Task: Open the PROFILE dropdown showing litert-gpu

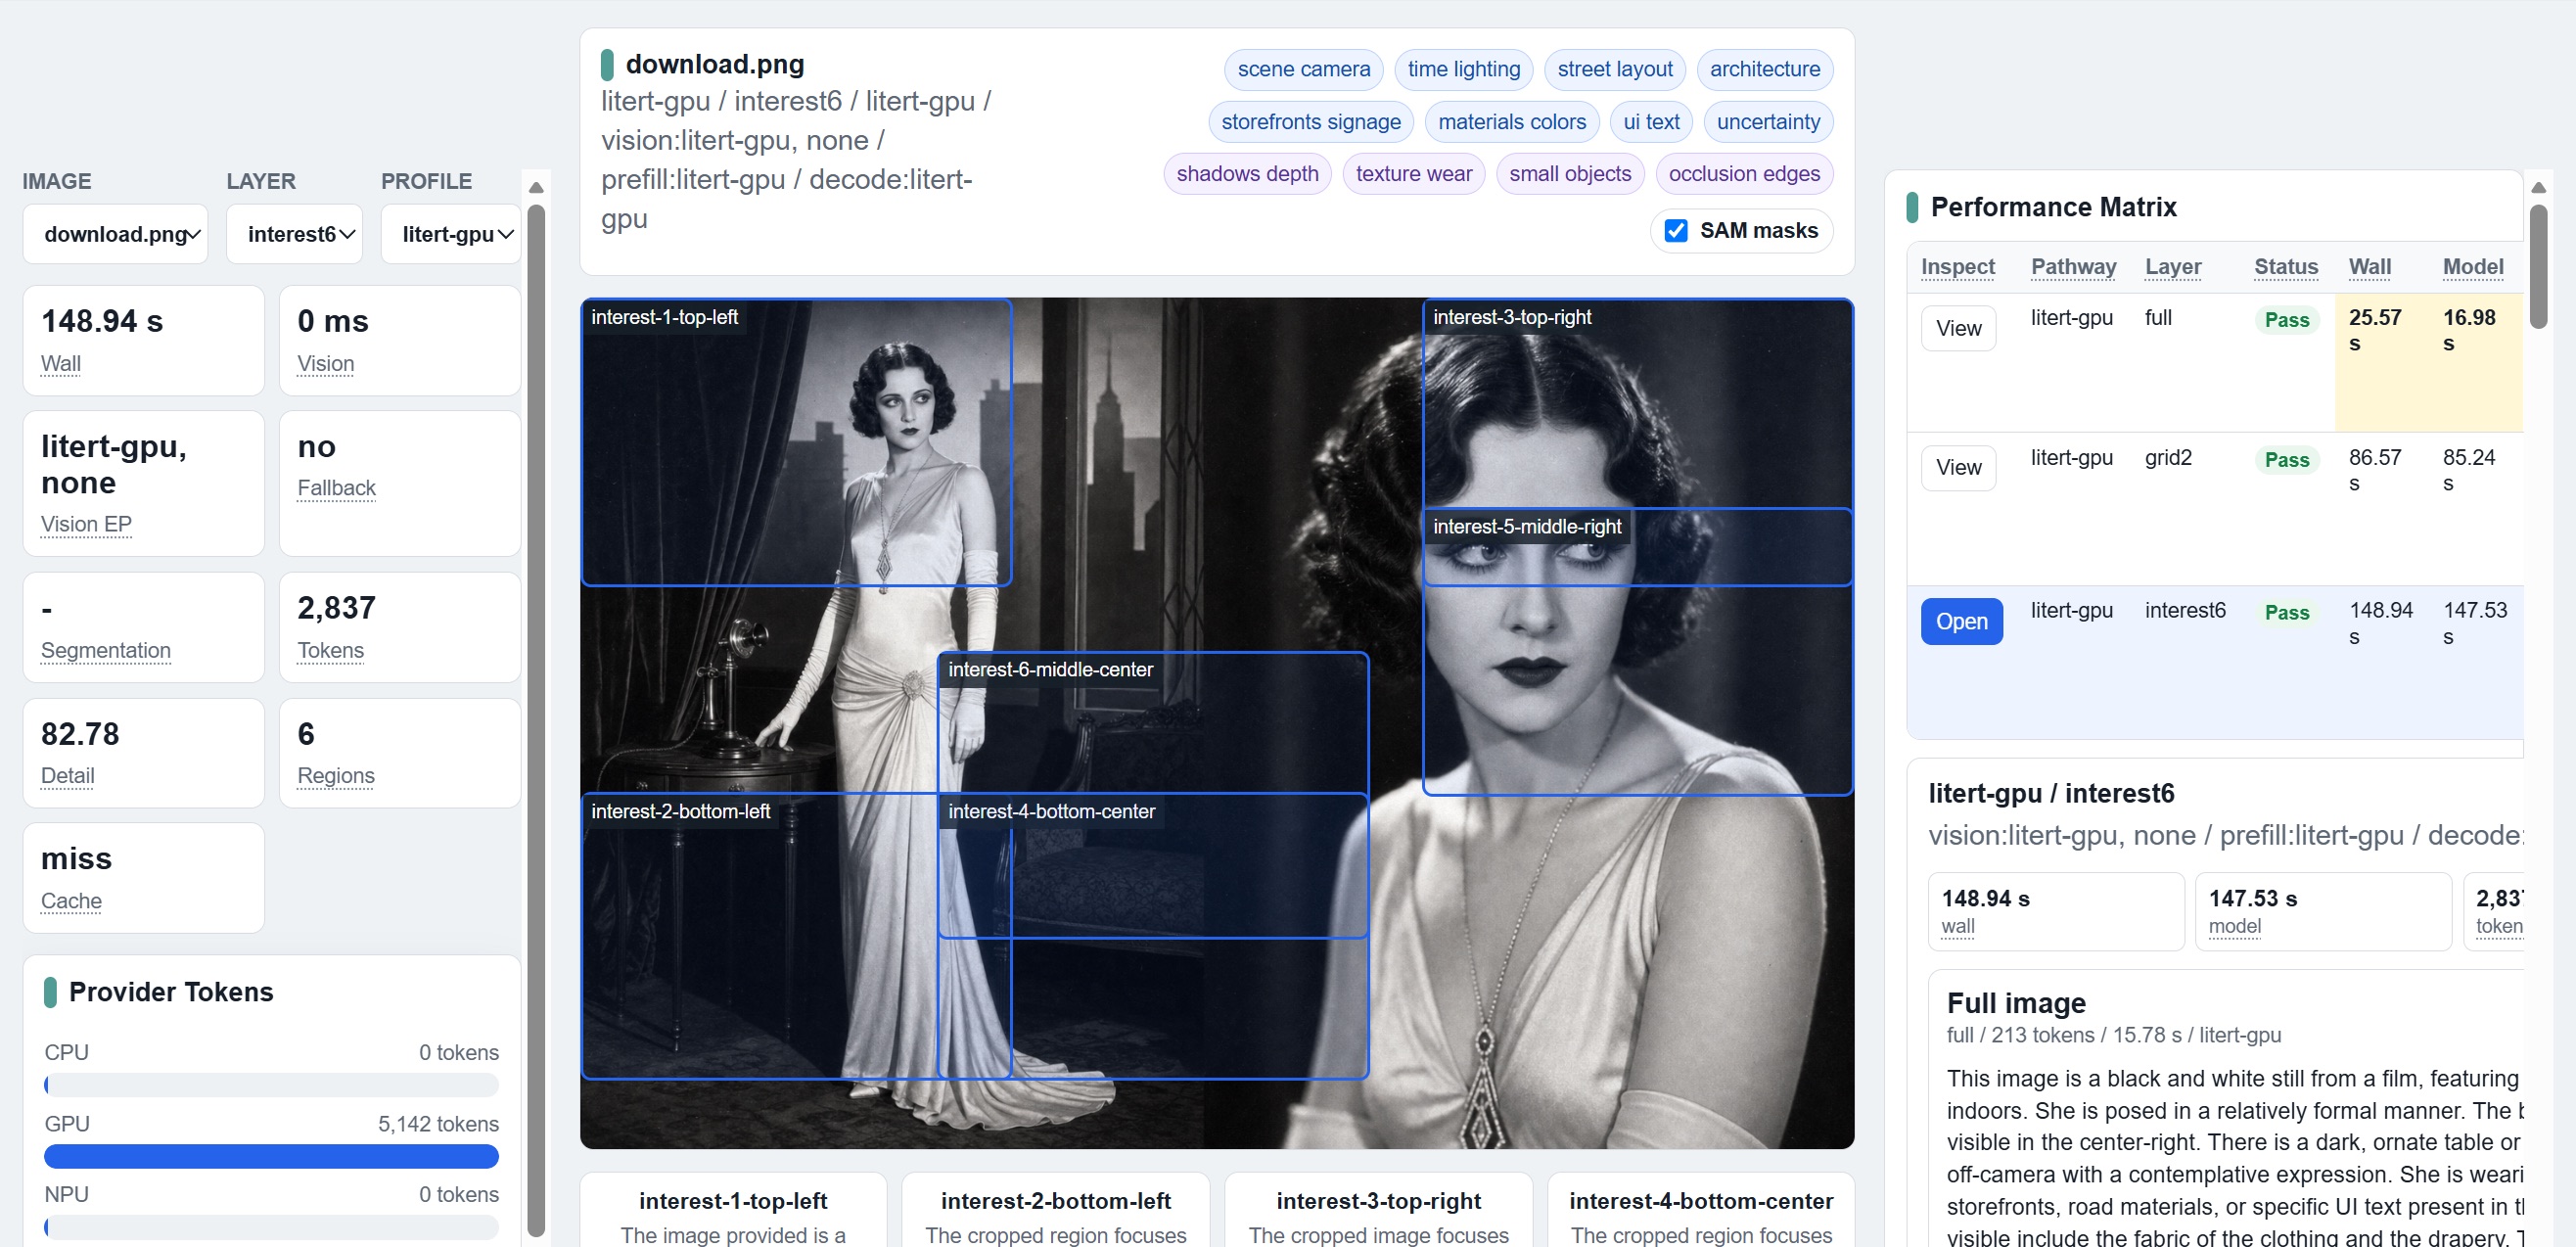Action: pyautogui.click(x=451, y=234)
